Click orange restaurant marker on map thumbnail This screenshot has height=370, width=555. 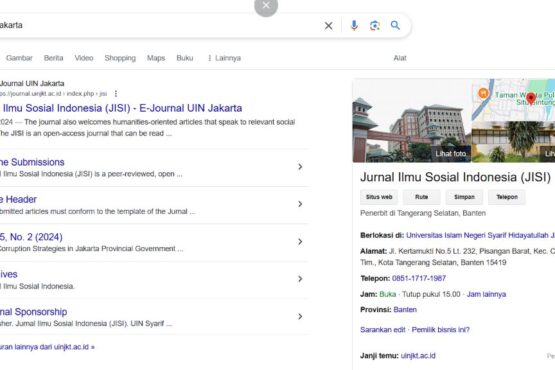(483, 93)
